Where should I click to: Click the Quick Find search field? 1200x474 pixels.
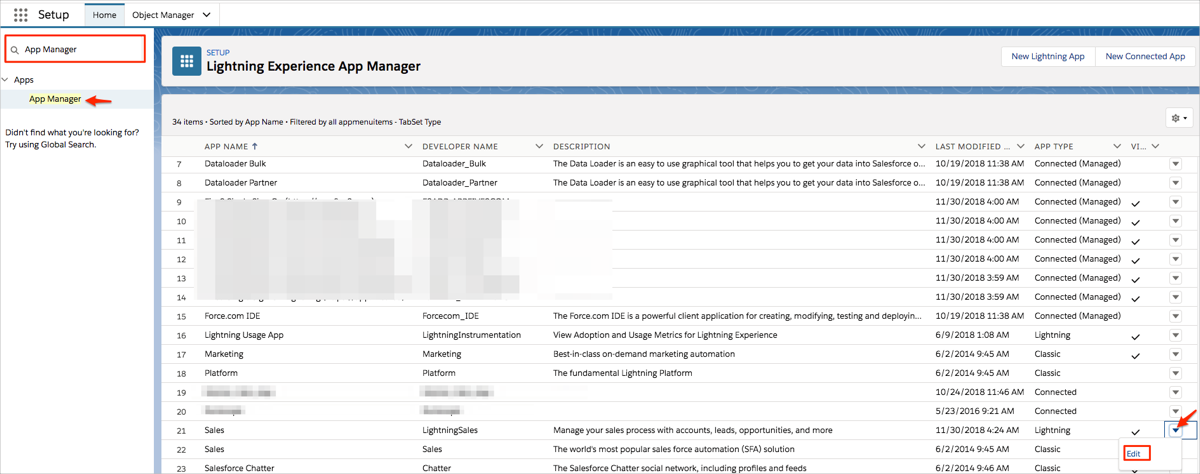coord(82,49)
